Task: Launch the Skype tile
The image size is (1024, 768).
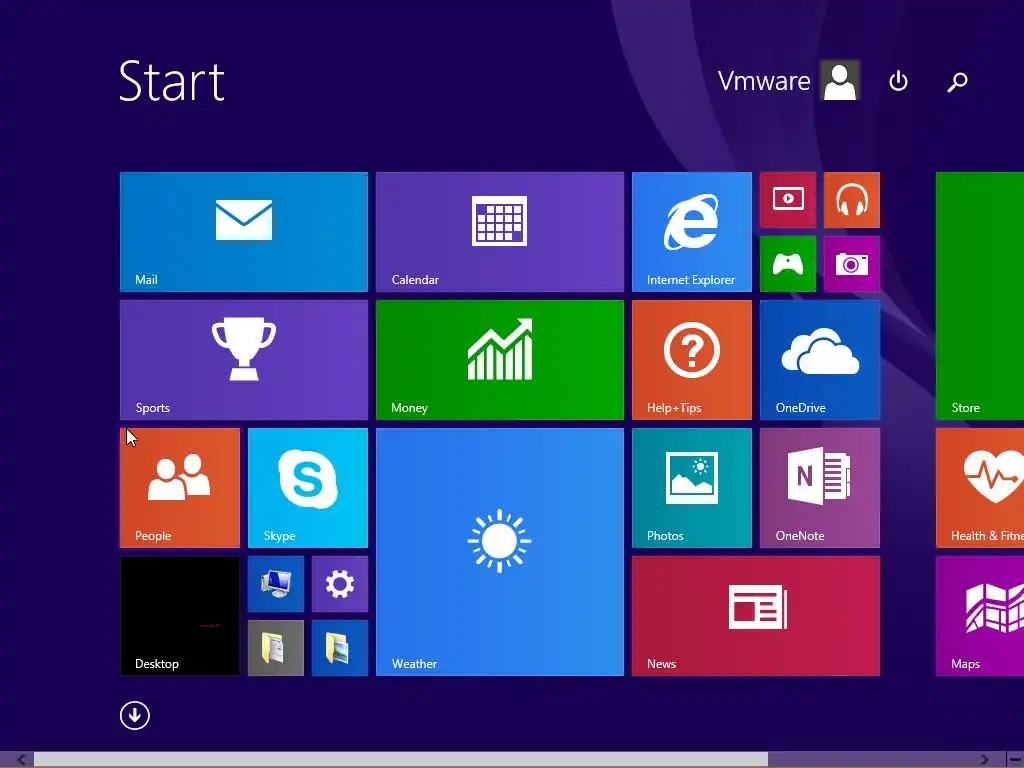Action: pyautogui.click(x=308, y=488)
